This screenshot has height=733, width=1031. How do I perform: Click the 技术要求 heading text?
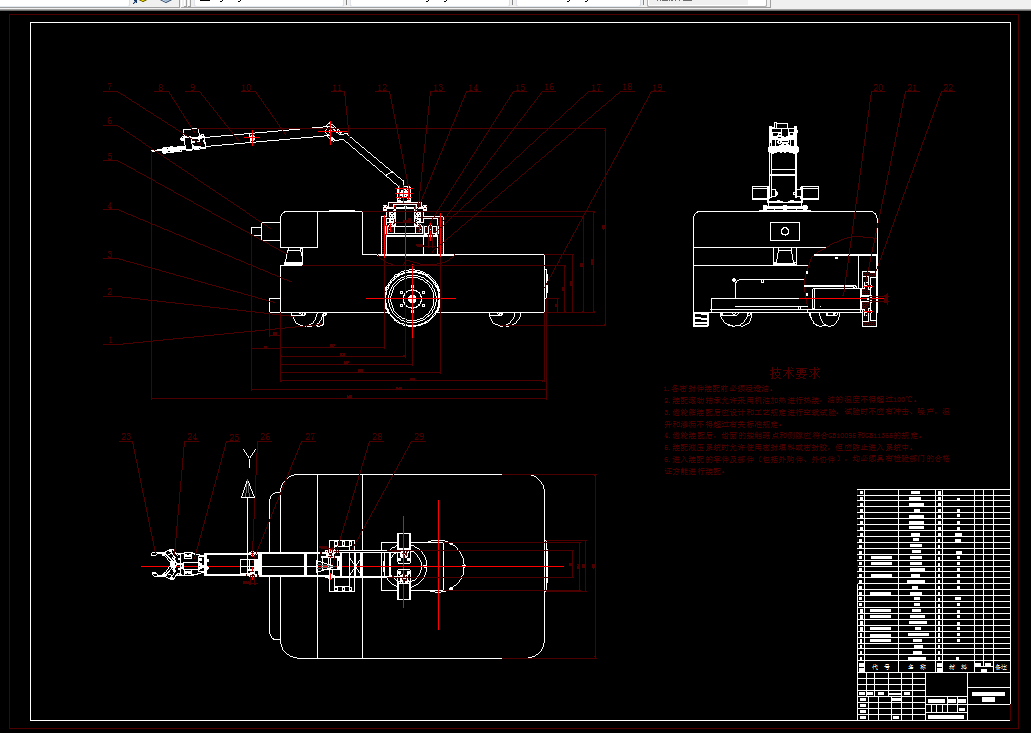click(x=795, y=373)
